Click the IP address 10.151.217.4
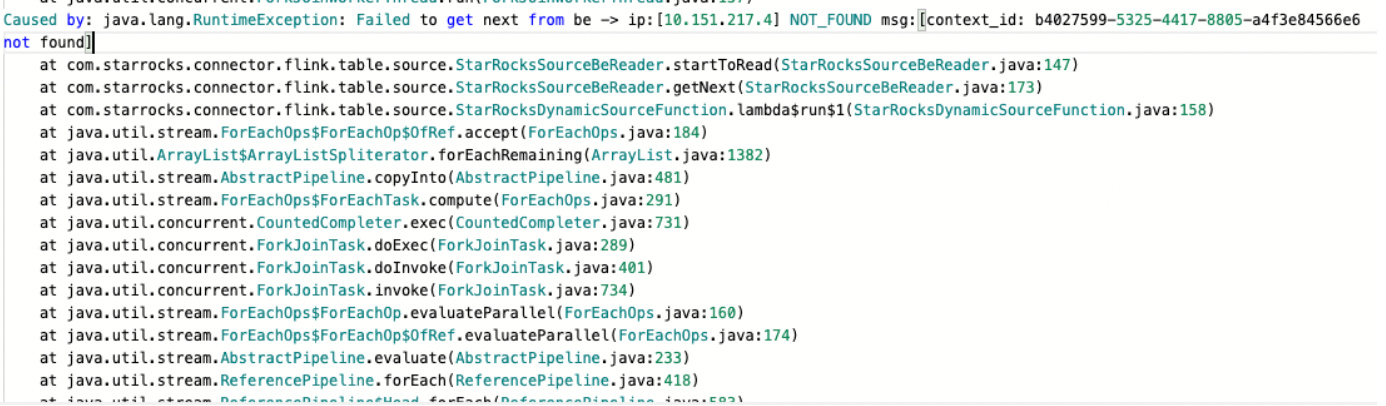The height and width of the screenshot is (406, 1386). 718,20
